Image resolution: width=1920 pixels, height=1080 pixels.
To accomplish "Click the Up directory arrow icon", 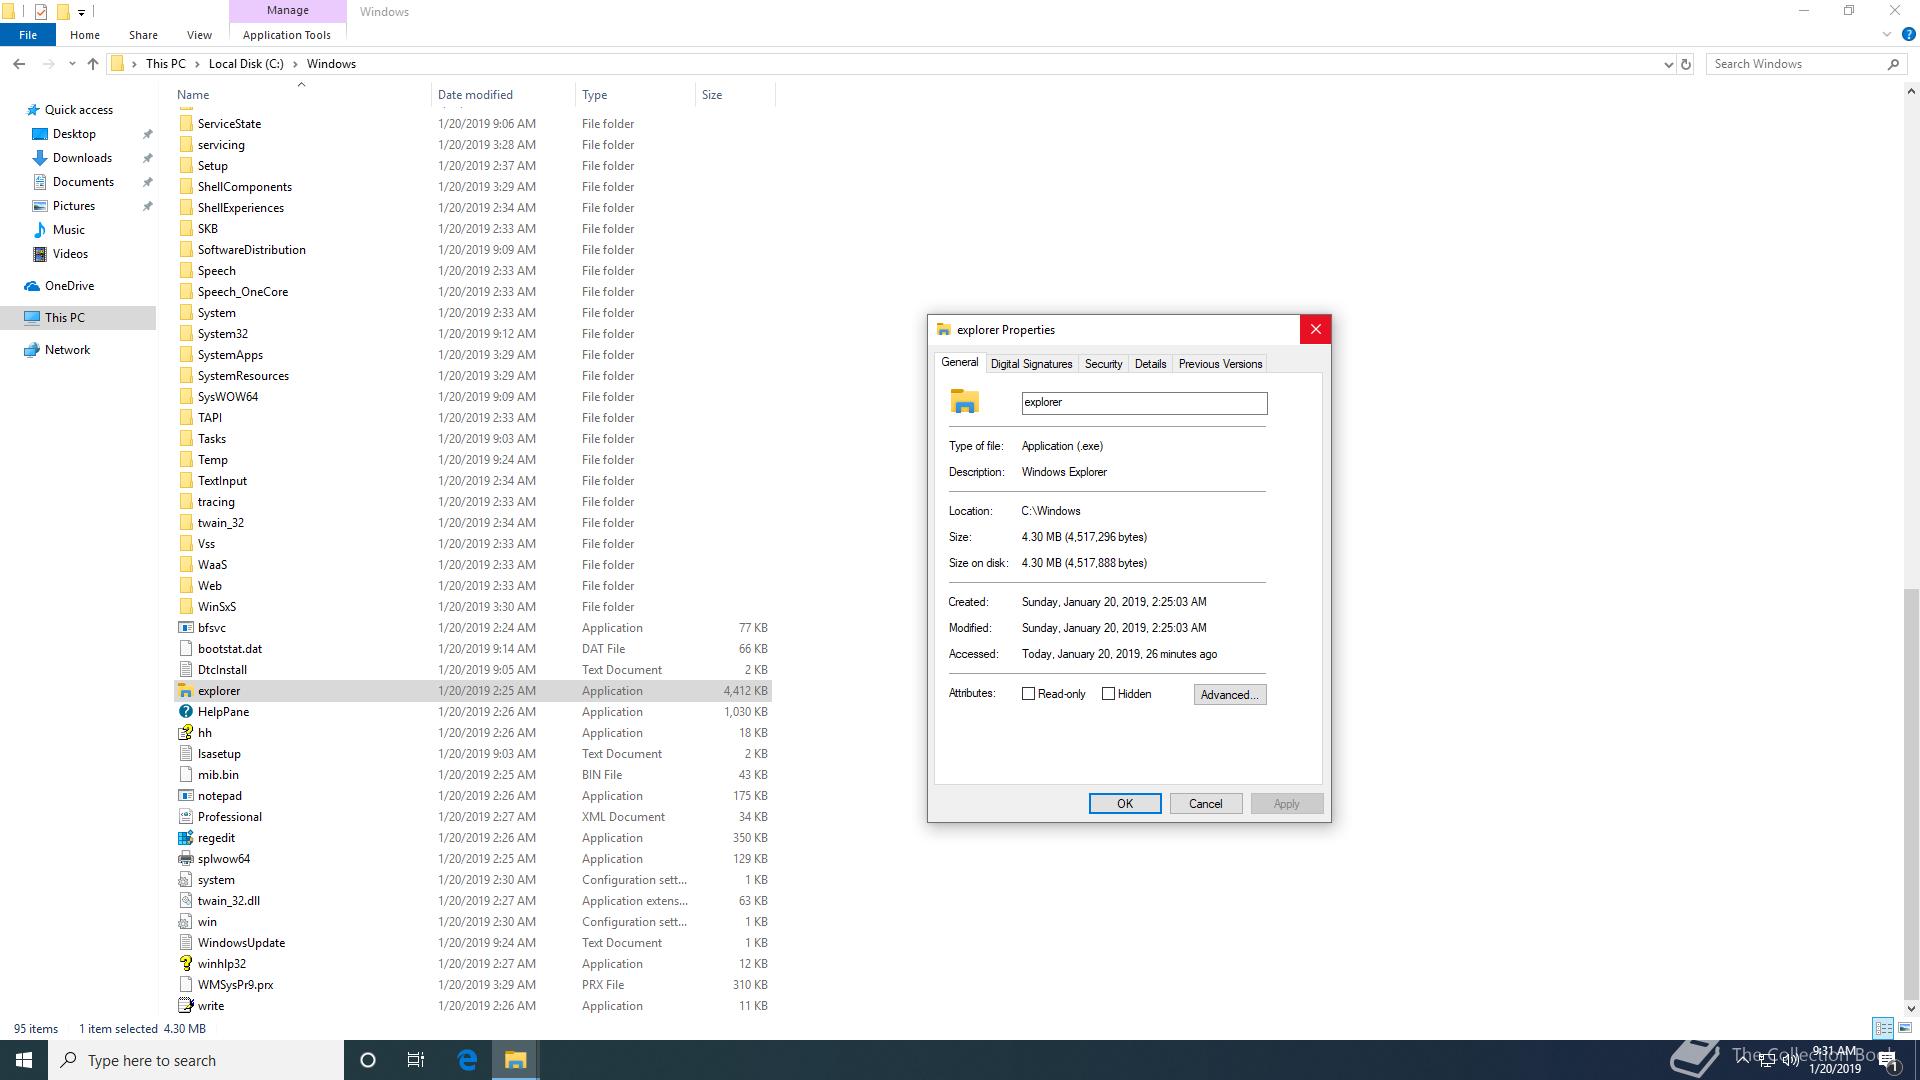I will (x=93, y=64).
